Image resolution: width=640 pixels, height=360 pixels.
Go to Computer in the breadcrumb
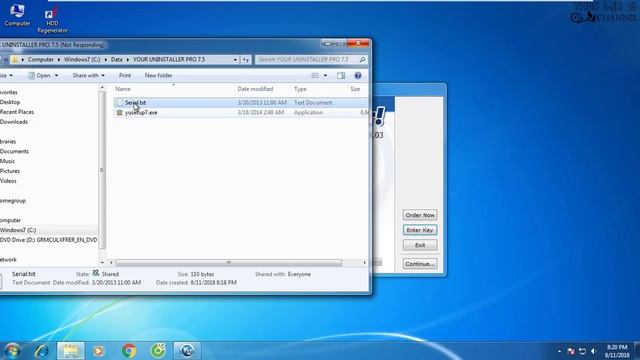tap(41, 60)
